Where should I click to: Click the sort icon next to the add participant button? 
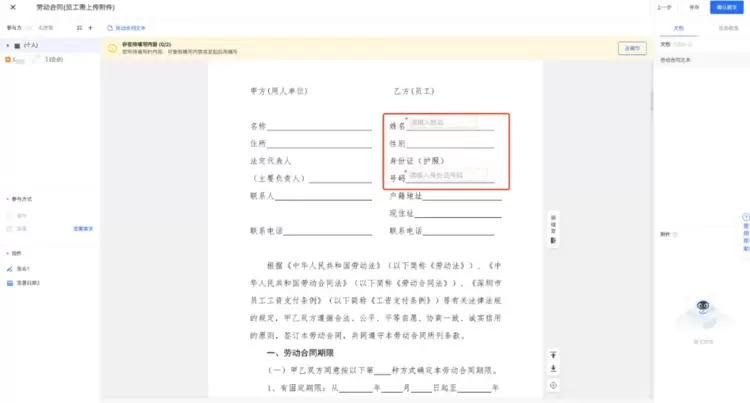click(79, 28)
